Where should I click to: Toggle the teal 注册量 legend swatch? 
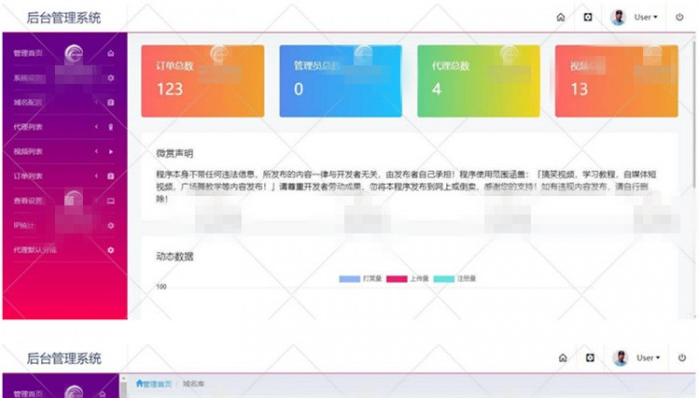pos(444,279)
